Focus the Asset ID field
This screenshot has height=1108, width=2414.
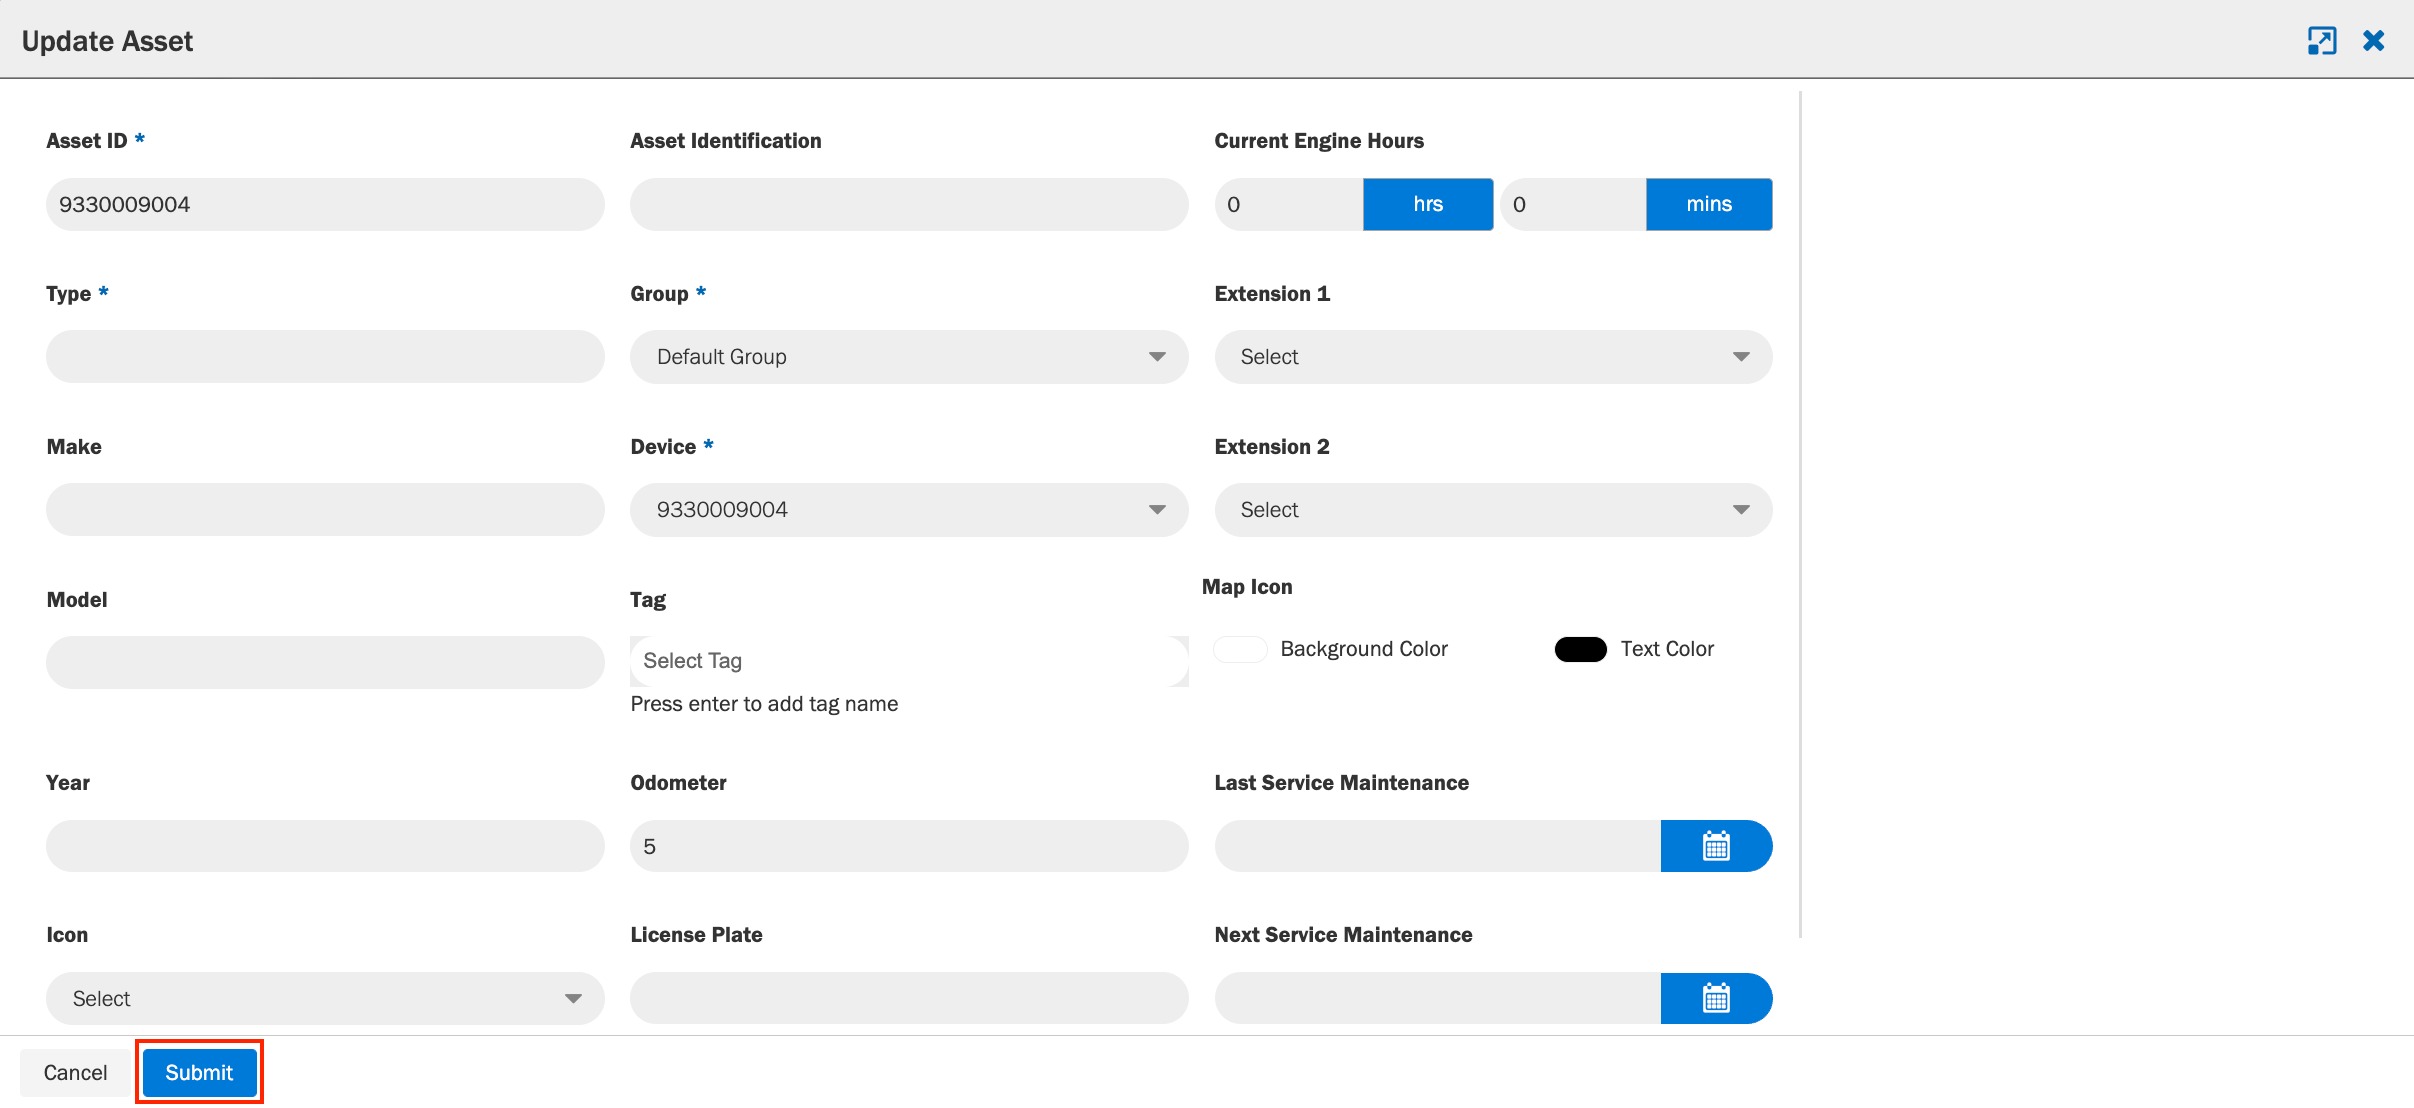(325, 204)
